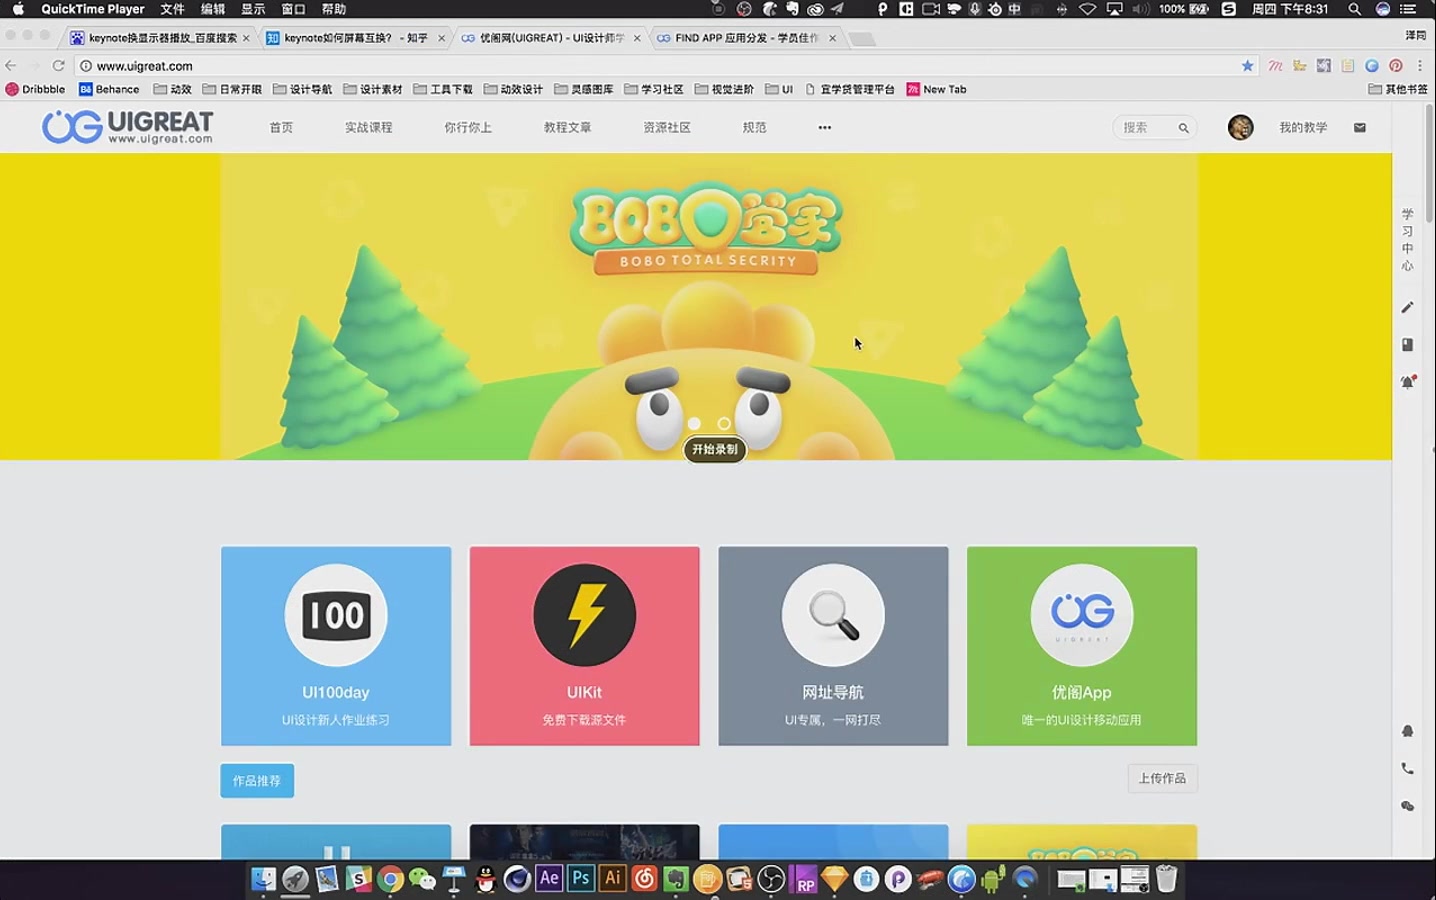Viewport: 1436px width, 900px height.
Task: Click the 开始录制 start recording button
Action: pos(715,450)
